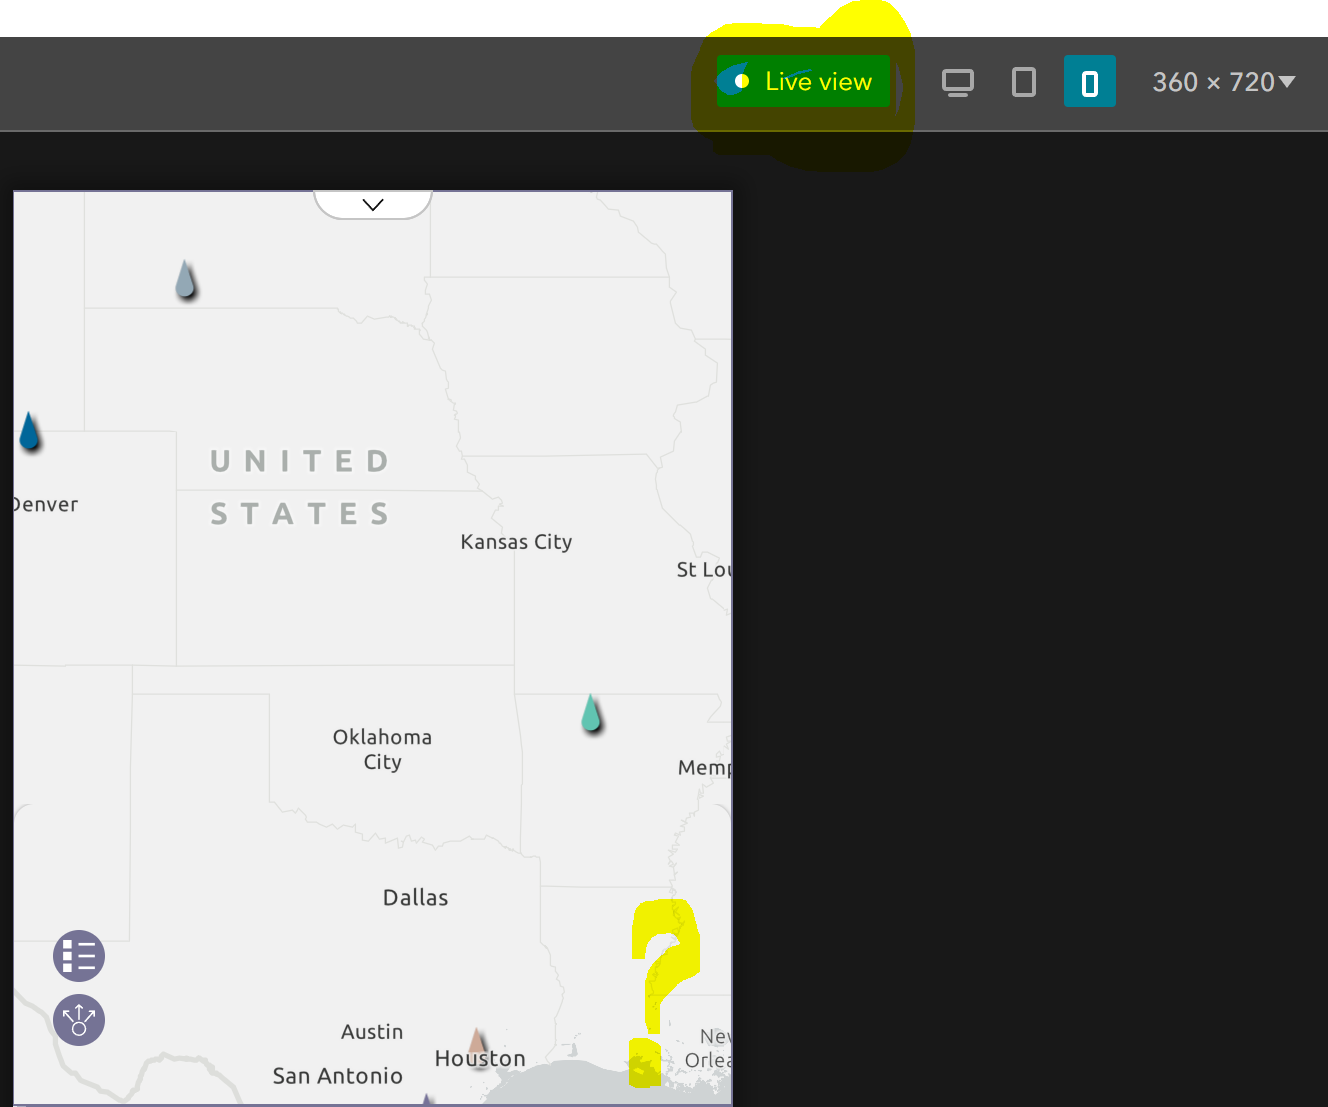Select the dark blue droplet marker above Denver
This screenshot has height=1107, width=1328.
click(x=30, y=431)
